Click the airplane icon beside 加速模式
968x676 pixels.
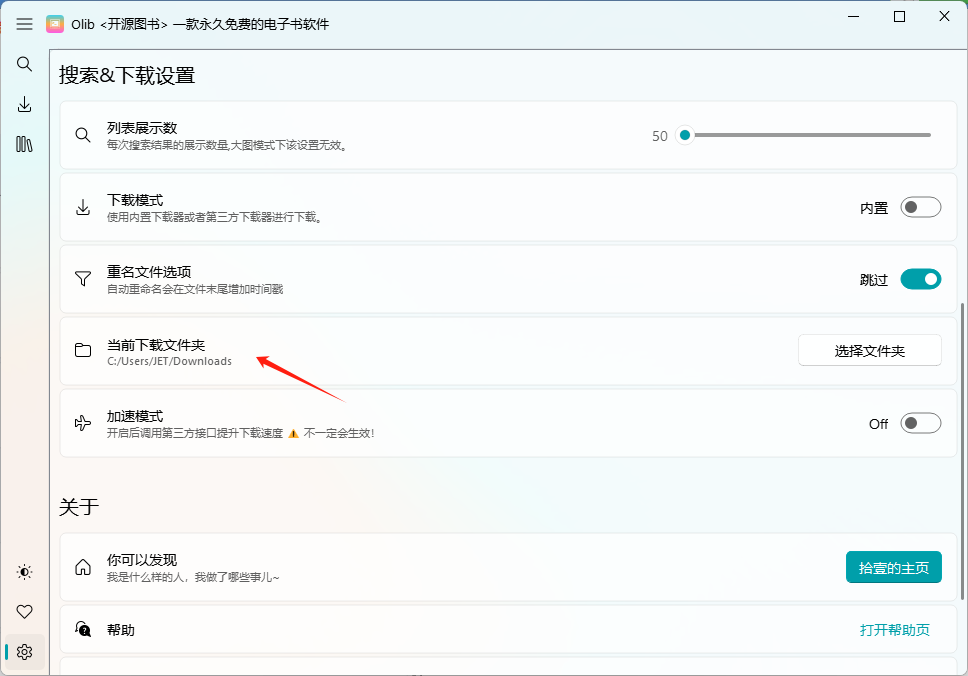tap(83, 423)
